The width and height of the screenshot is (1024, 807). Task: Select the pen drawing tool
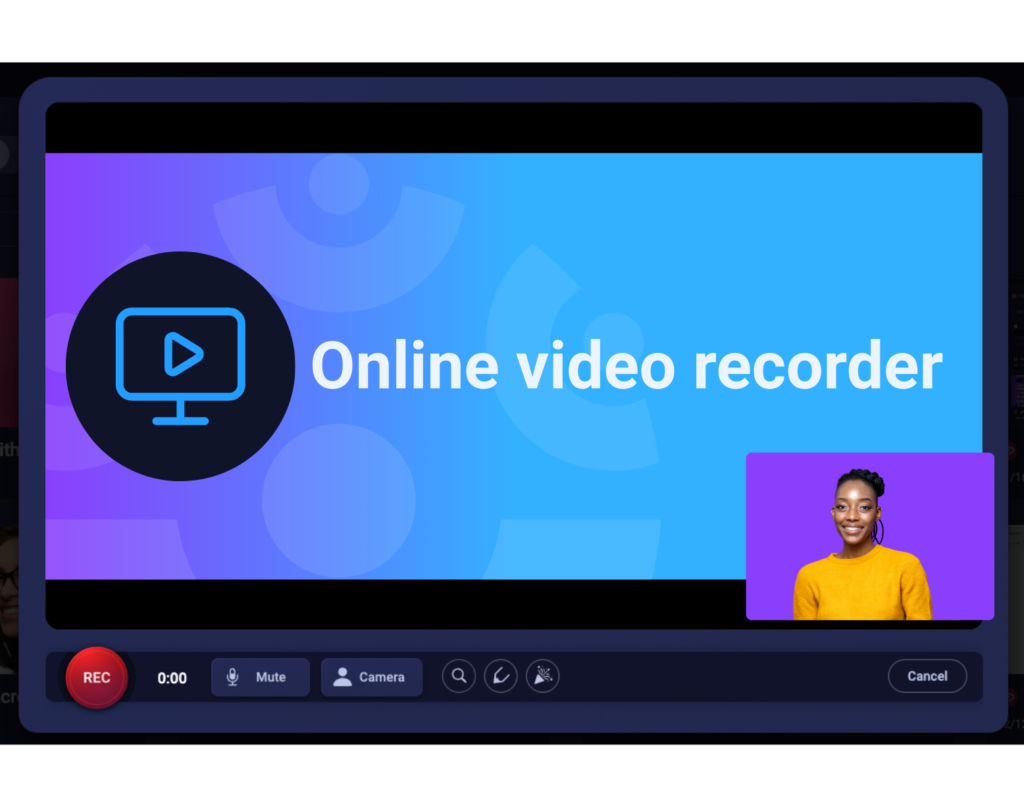500,676
